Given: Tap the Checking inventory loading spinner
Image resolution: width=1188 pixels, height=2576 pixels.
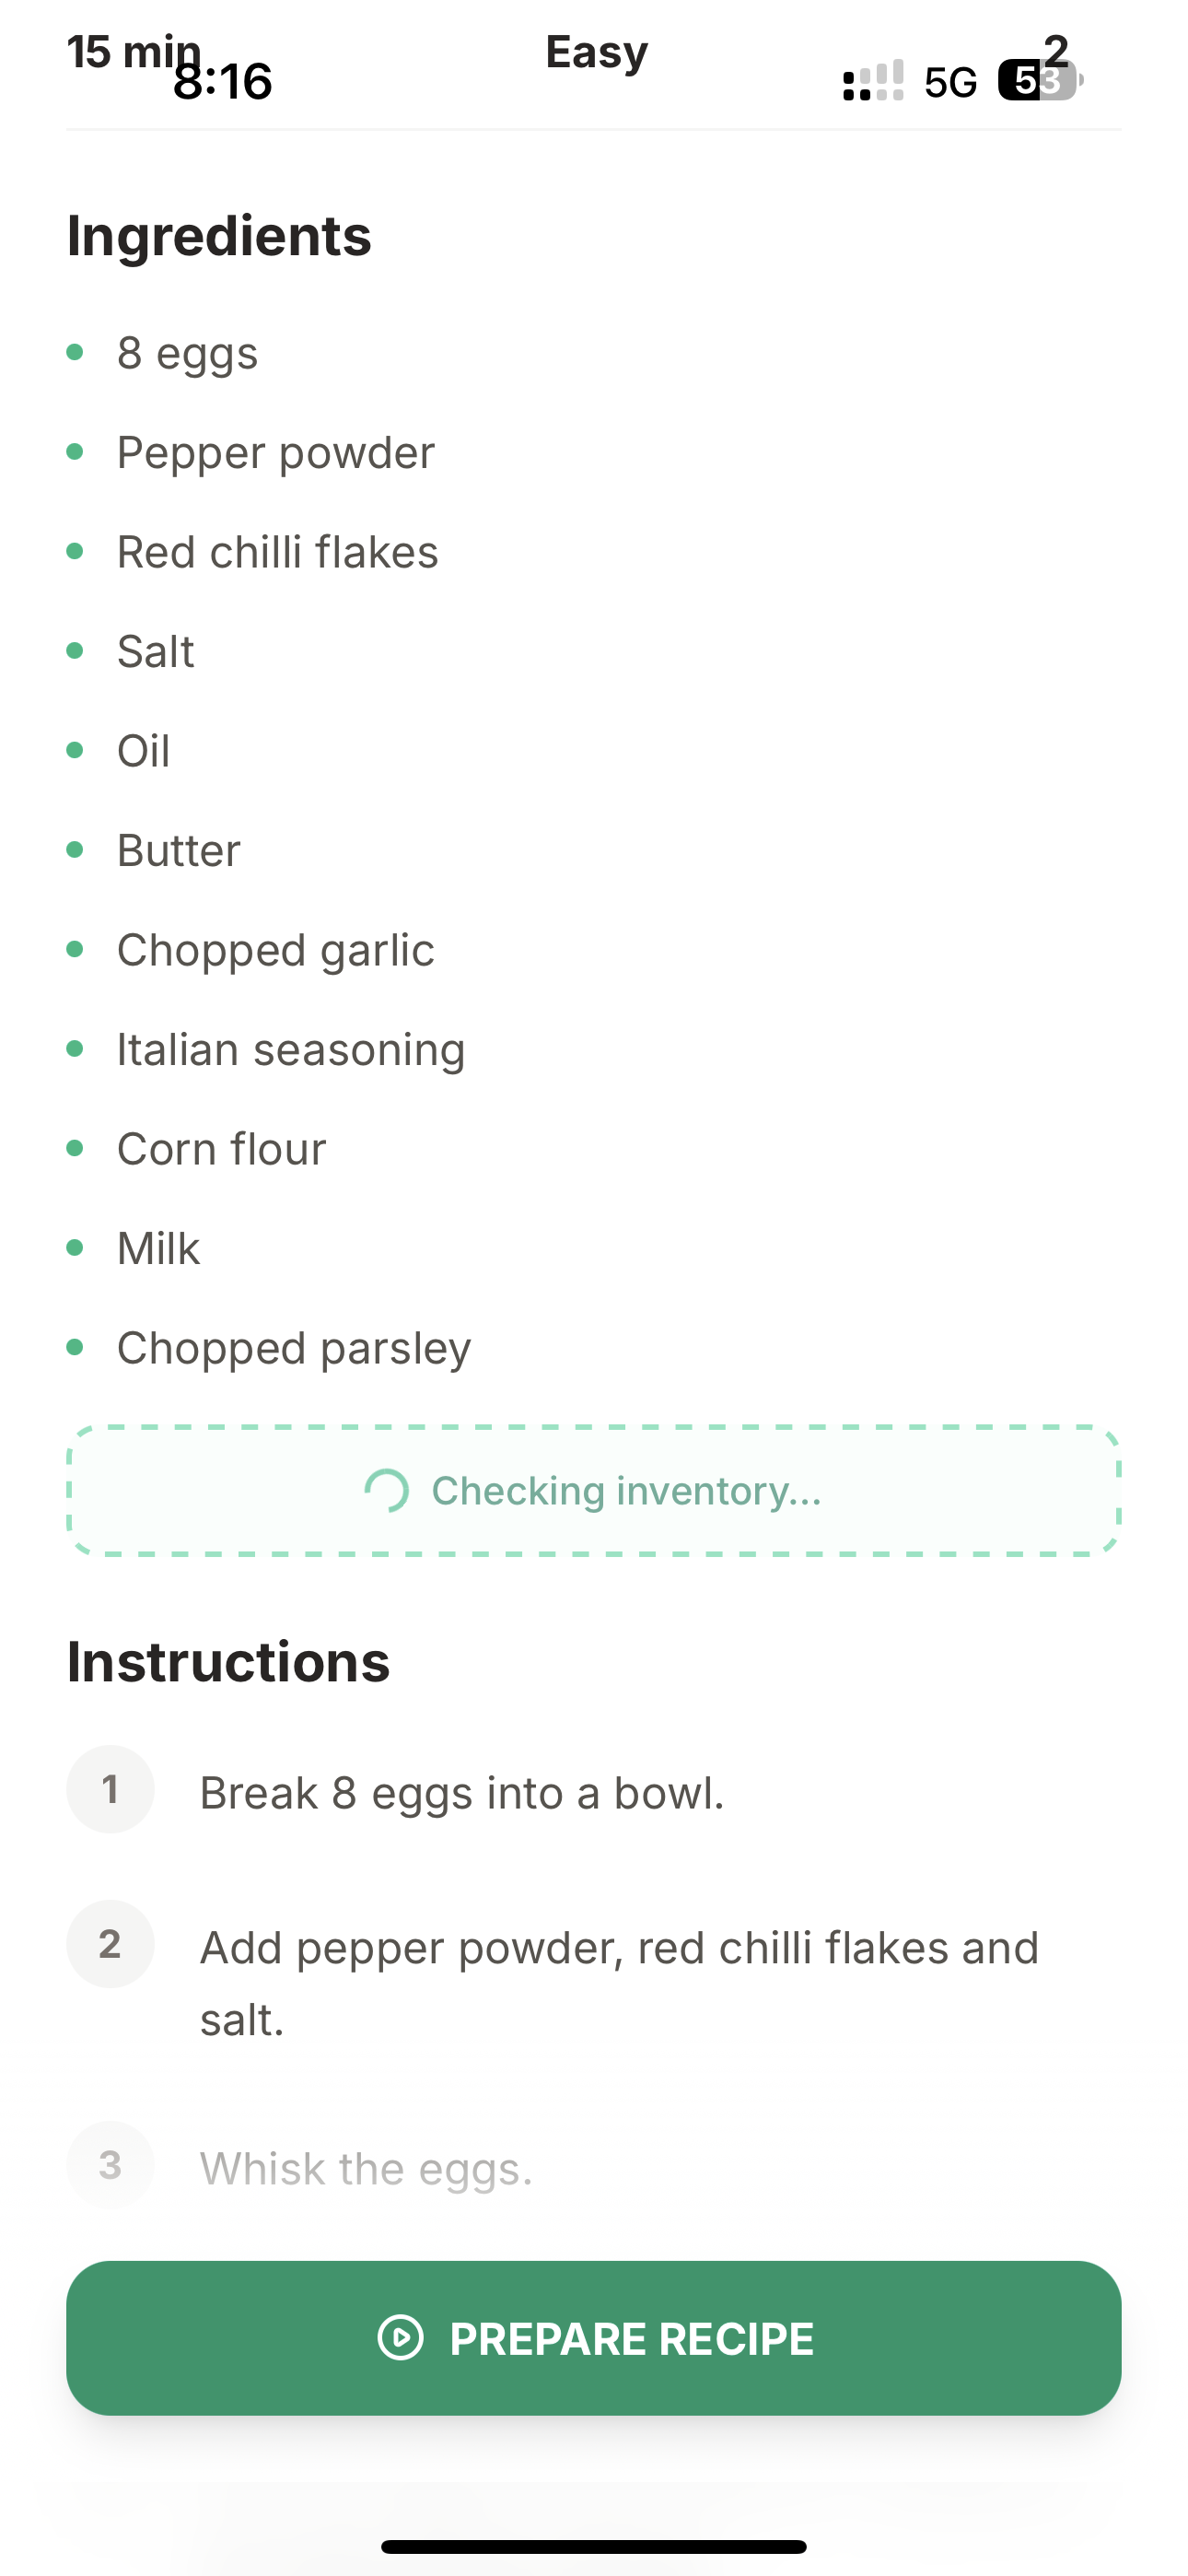Looking at the screenshot, I should (x=386, y=1491).
